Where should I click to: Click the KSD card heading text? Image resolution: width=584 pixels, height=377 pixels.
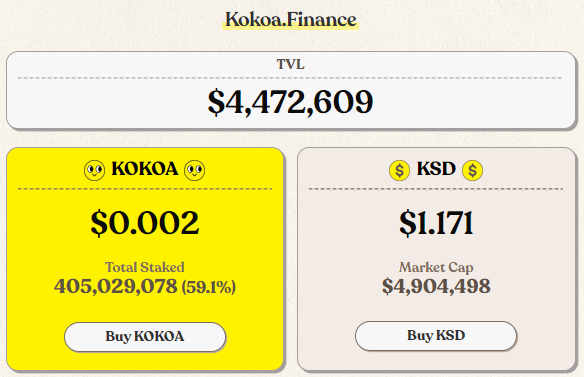point(436,169)
